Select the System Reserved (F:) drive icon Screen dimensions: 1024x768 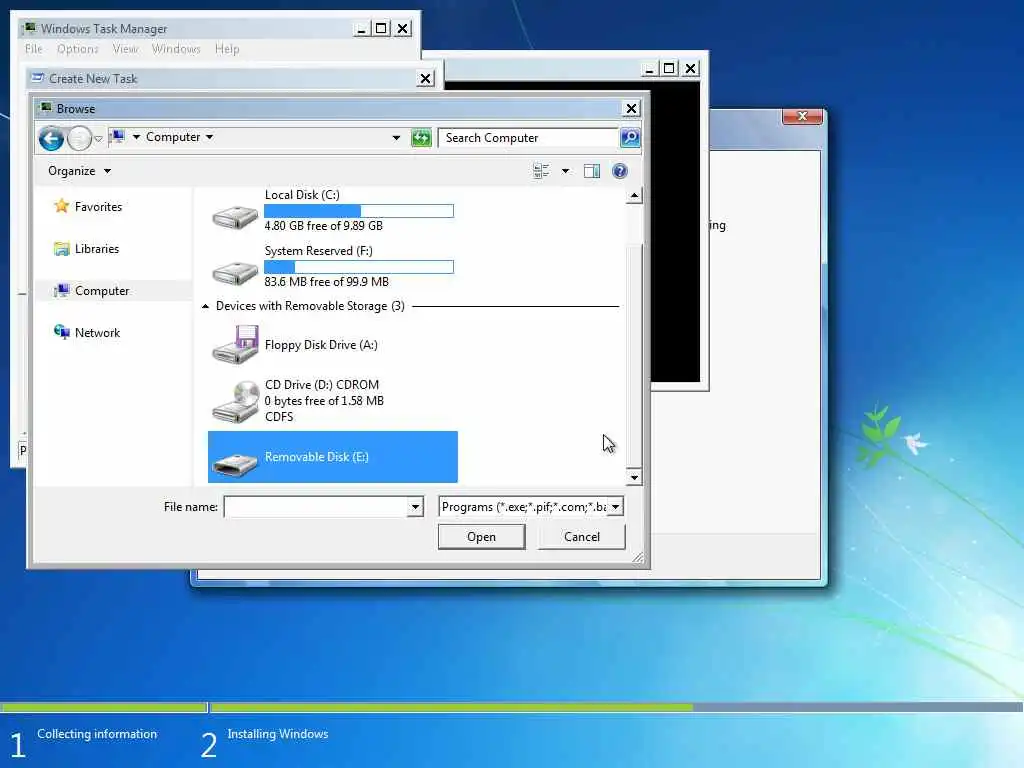point(235,272)
